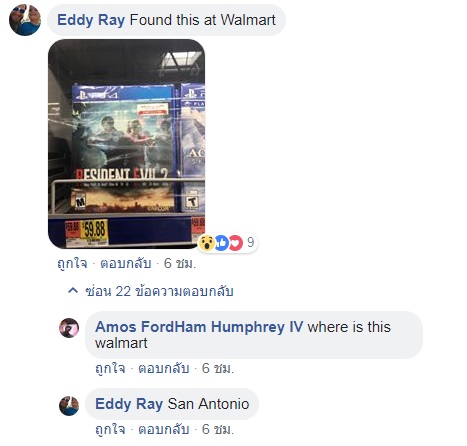Screen dimensions: 467x446
Task: Click the collapse chevron beside 22 replies
Action: point(73,291)
